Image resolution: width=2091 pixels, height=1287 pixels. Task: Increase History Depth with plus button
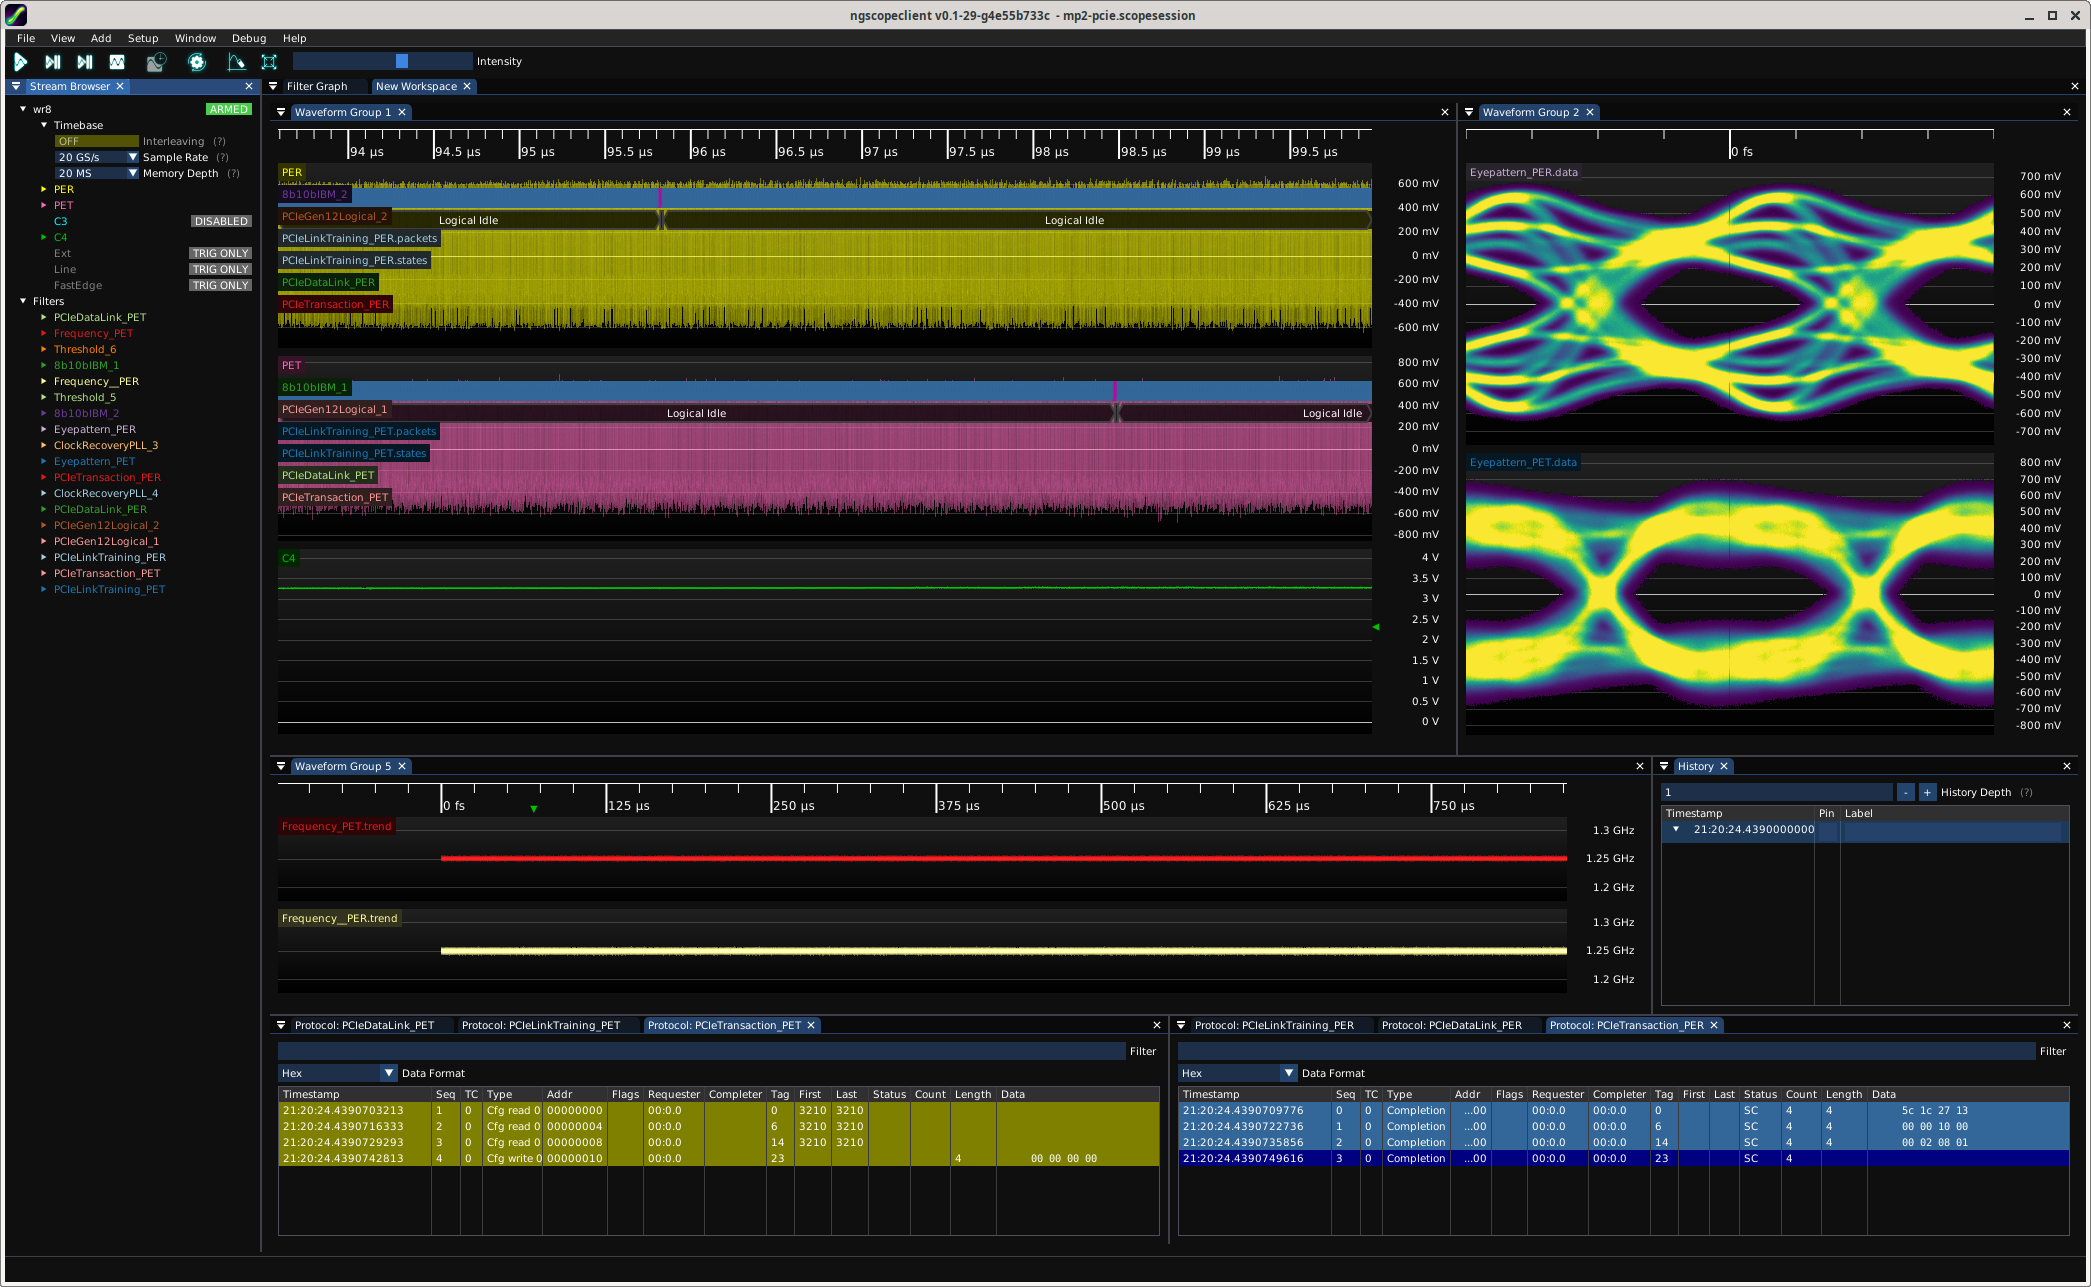(1927, 792)
